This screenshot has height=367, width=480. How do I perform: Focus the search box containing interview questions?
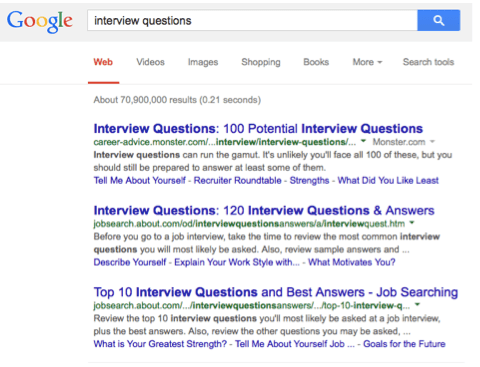coord(252,20)
